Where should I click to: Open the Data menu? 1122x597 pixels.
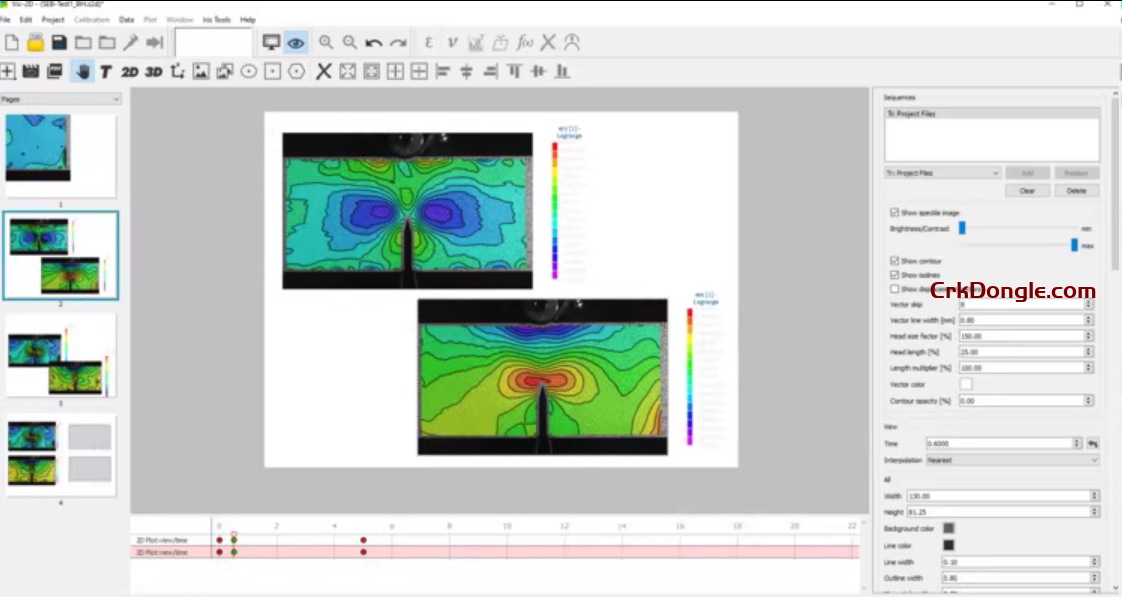coord(126,19)
